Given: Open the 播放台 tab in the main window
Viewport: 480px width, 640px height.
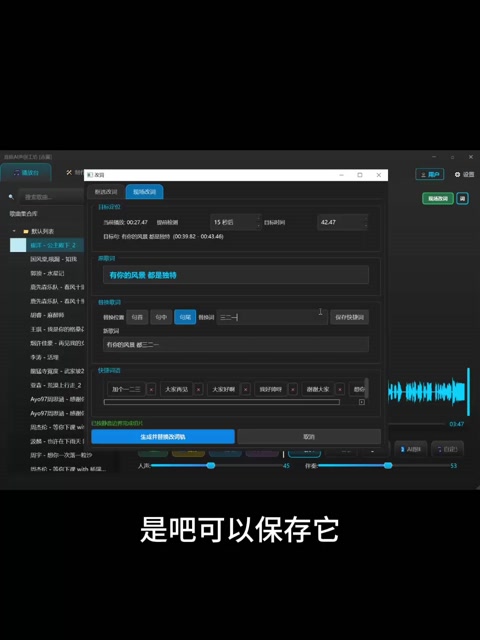Looking at the screenshot, I should 26,173.
